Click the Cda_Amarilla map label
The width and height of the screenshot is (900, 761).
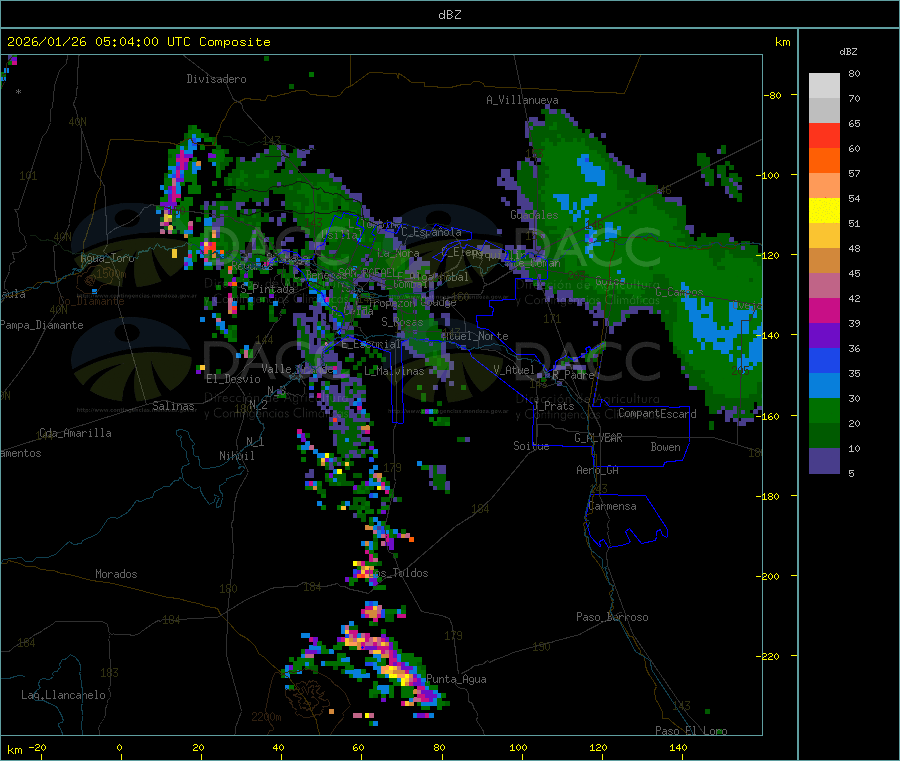(75, 433)
